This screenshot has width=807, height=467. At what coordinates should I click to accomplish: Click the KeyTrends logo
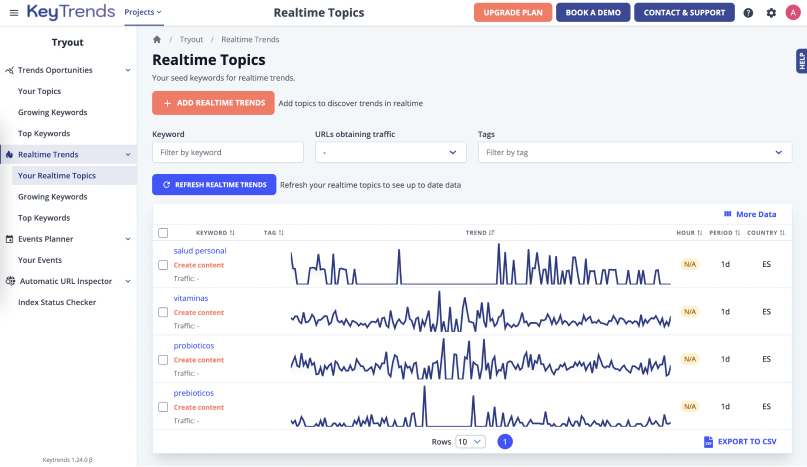pyautogui.click(x=71, y=12)
